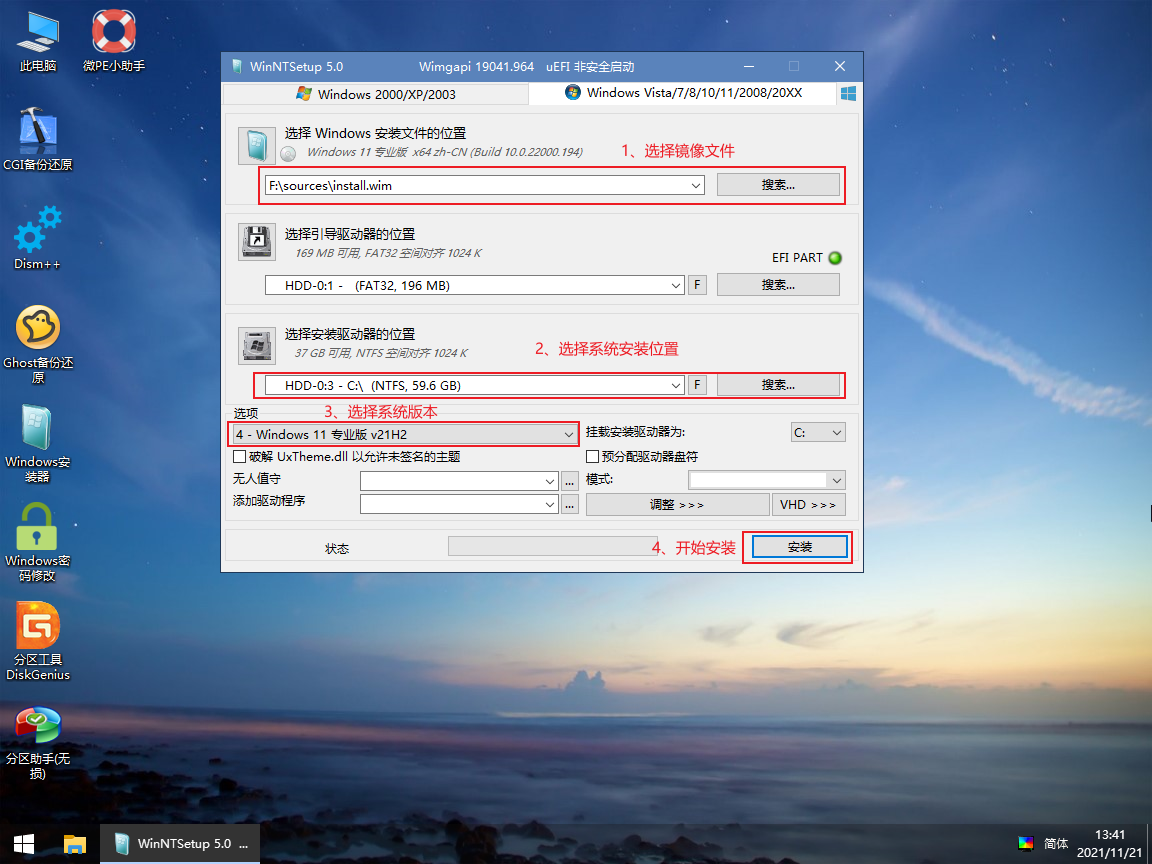The height and width of the screenshot is (864, 1152).
Task: Click the WinNTSetup title bar icon
Action: (237, 66)
